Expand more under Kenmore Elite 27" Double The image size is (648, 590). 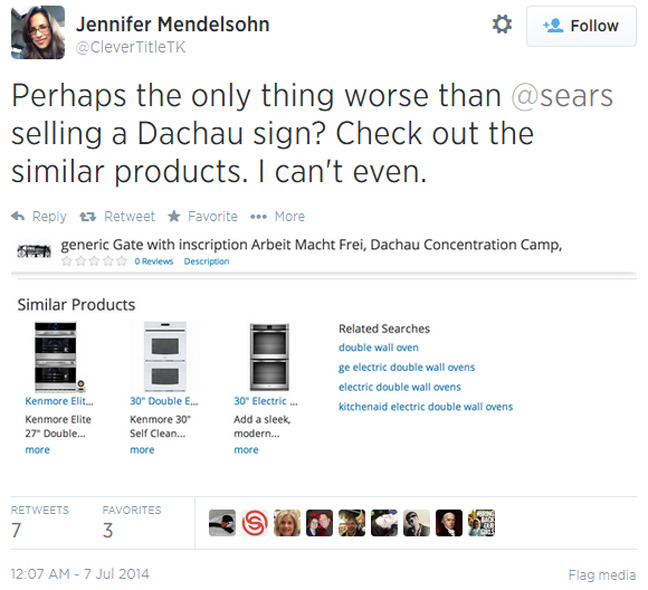37,450
